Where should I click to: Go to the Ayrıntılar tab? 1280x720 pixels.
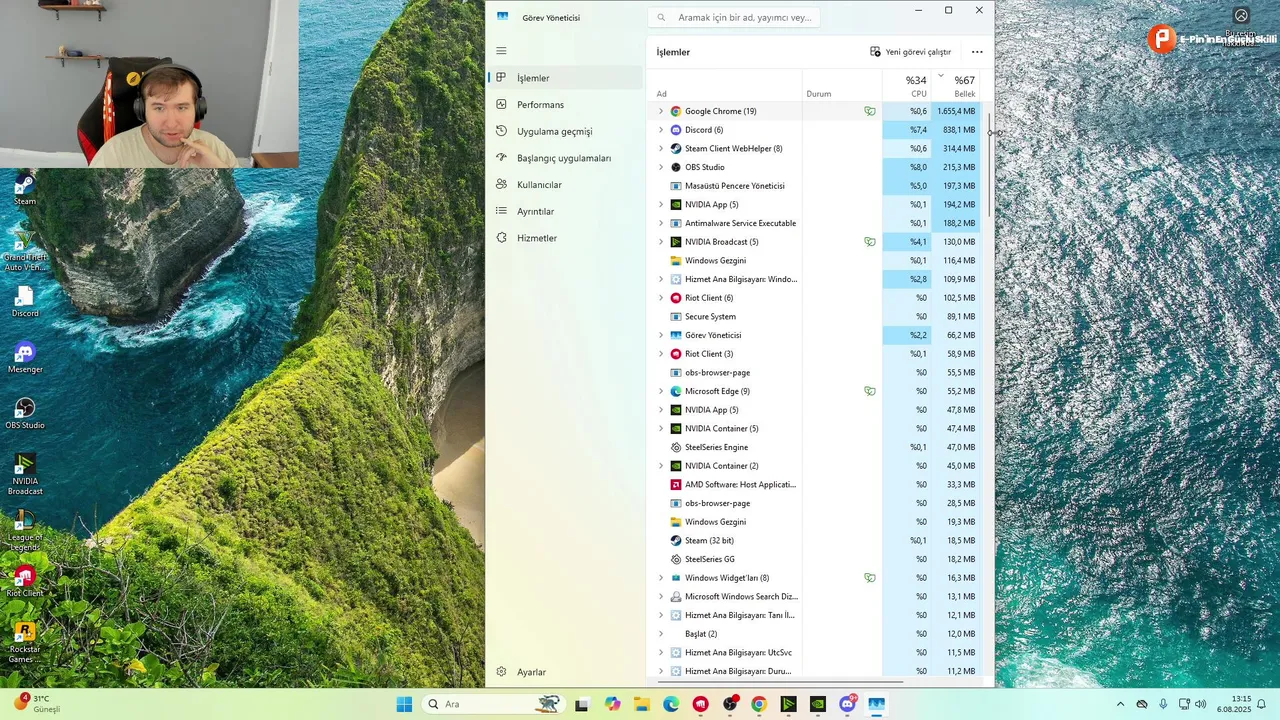[x=565, y=211]
